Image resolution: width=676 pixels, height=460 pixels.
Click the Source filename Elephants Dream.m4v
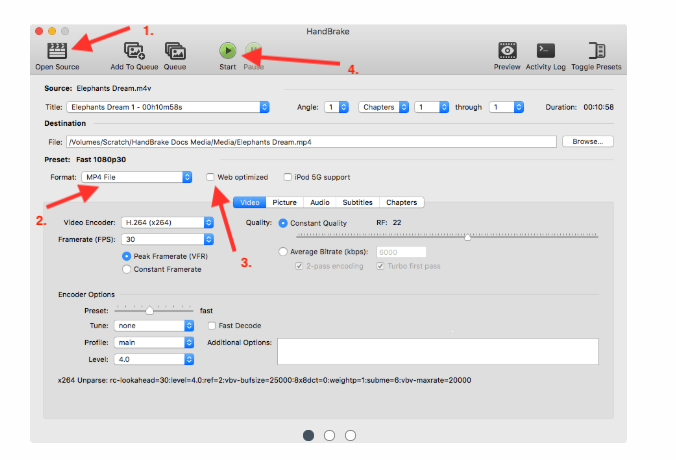coord(114,88)
